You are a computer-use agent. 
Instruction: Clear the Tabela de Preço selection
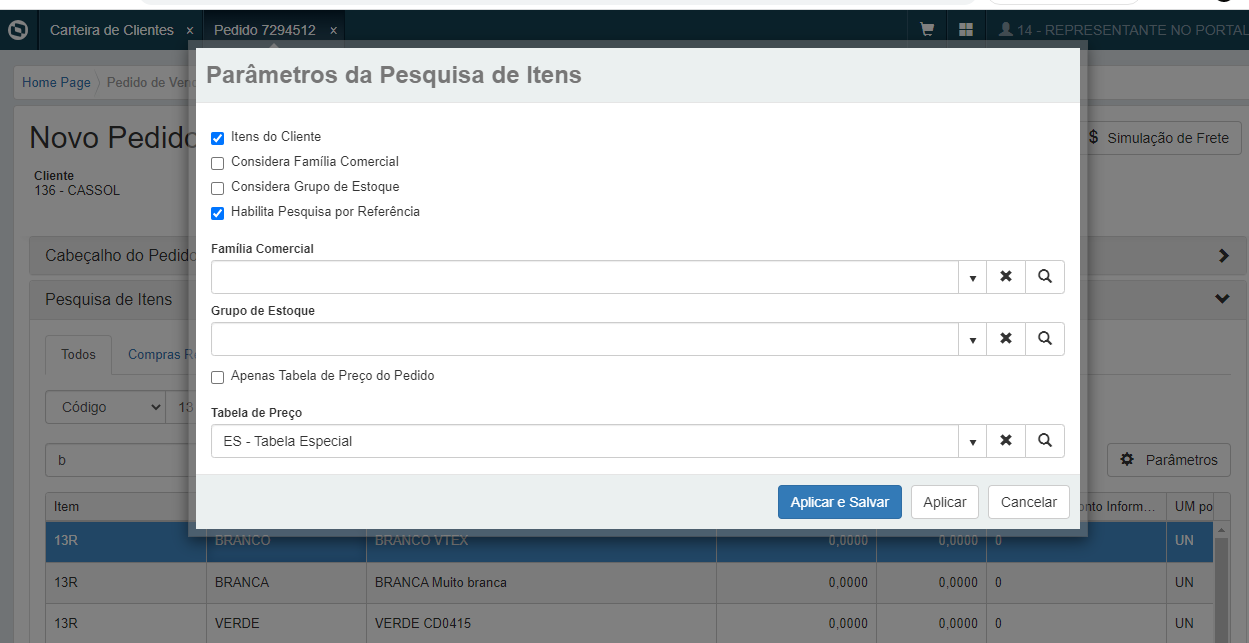coord(1006,441)
